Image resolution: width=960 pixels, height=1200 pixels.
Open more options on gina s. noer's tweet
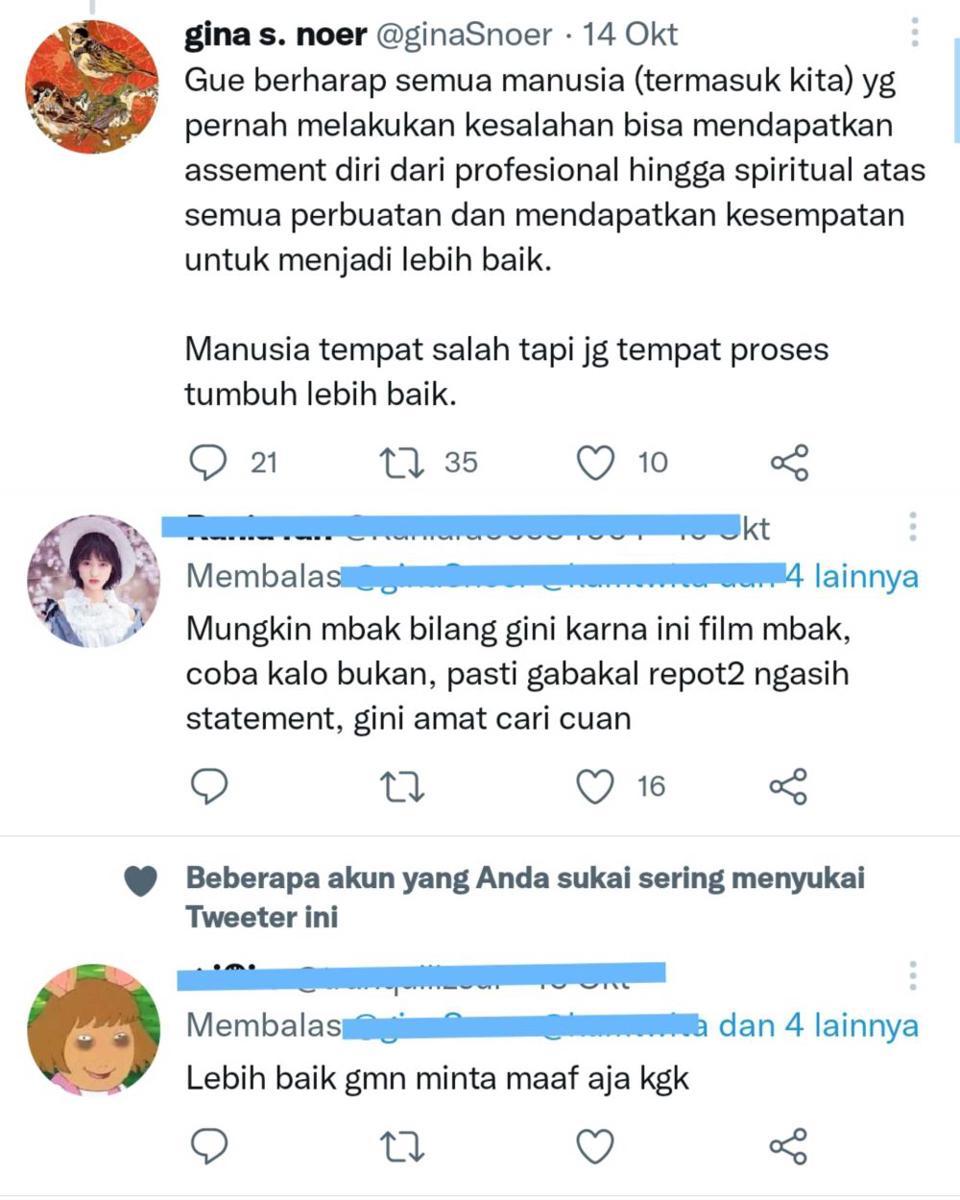915,32
